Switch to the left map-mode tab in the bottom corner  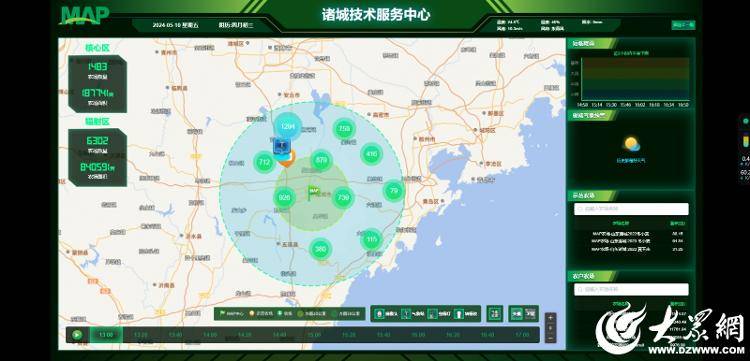(517, 314)
